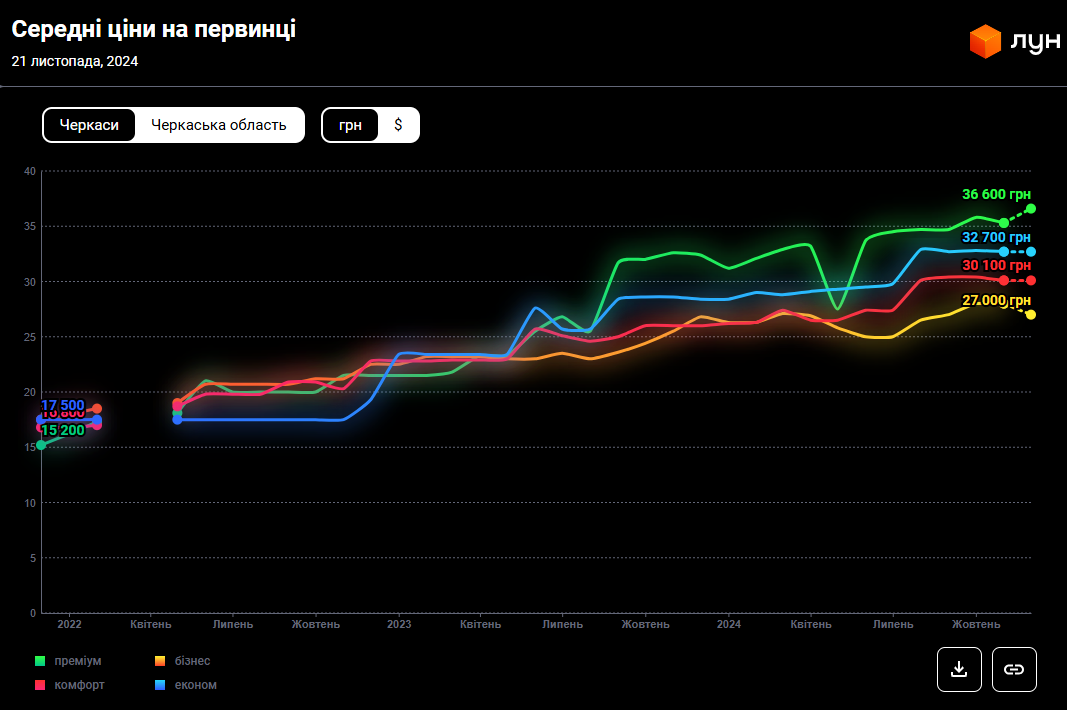
Task: Click the green преміум color square
Action: [x=40, y=661]
